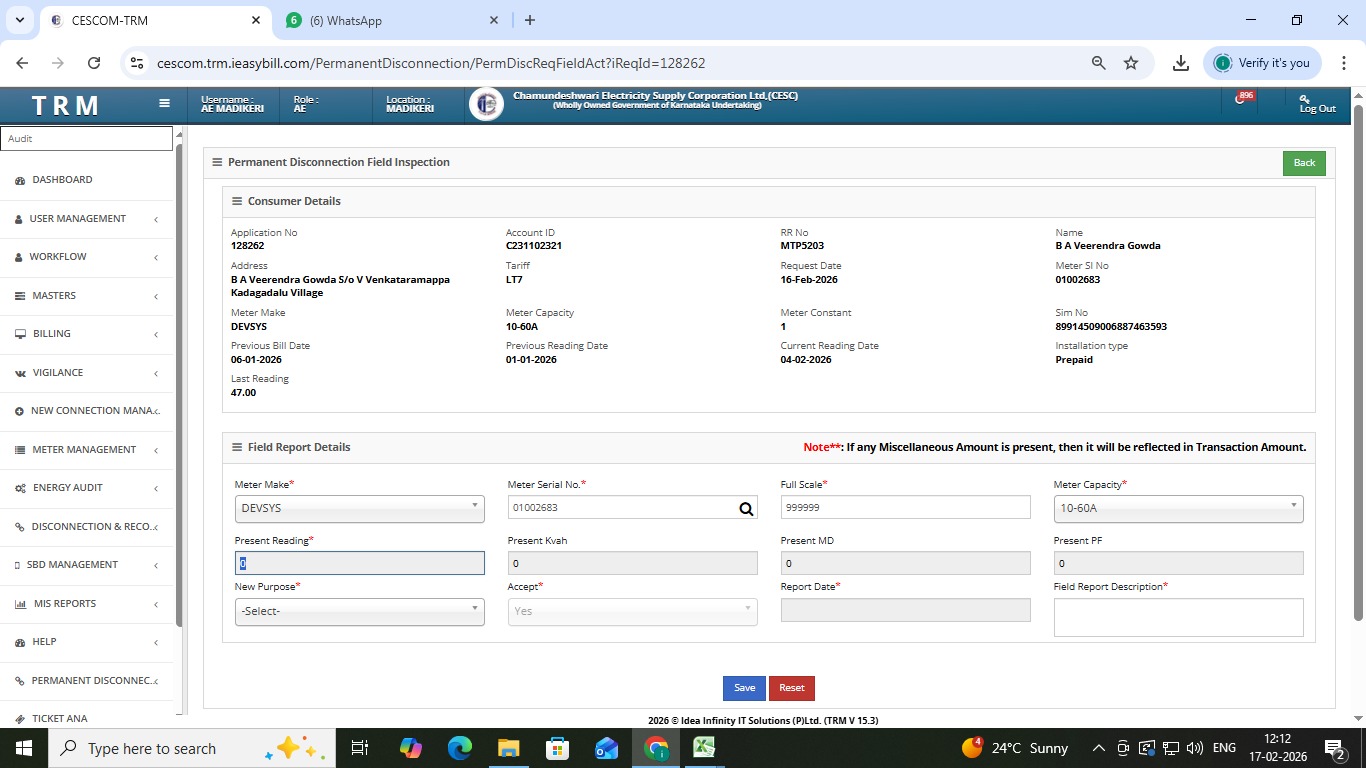Screen dimensions: 1366x768
Task: Click the green Back button
Action: coord(1303,163)
